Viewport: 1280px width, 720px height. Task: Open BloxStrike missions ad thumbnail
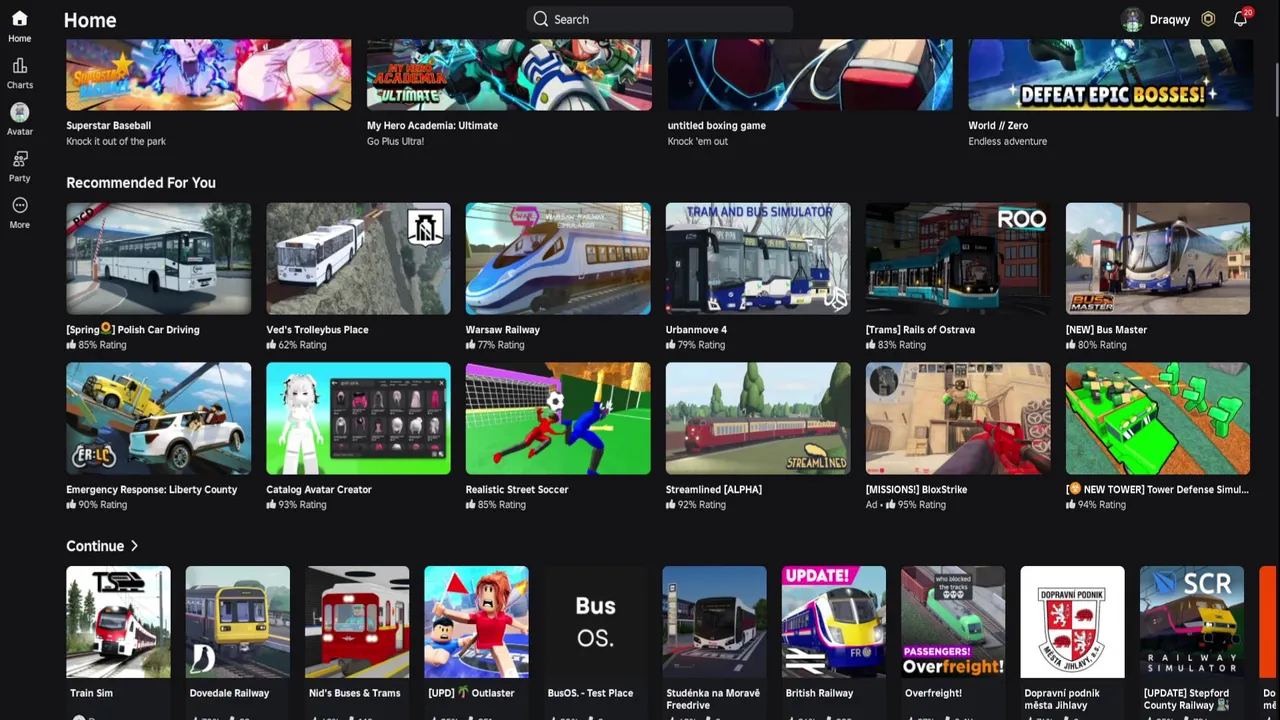point(958,419)
